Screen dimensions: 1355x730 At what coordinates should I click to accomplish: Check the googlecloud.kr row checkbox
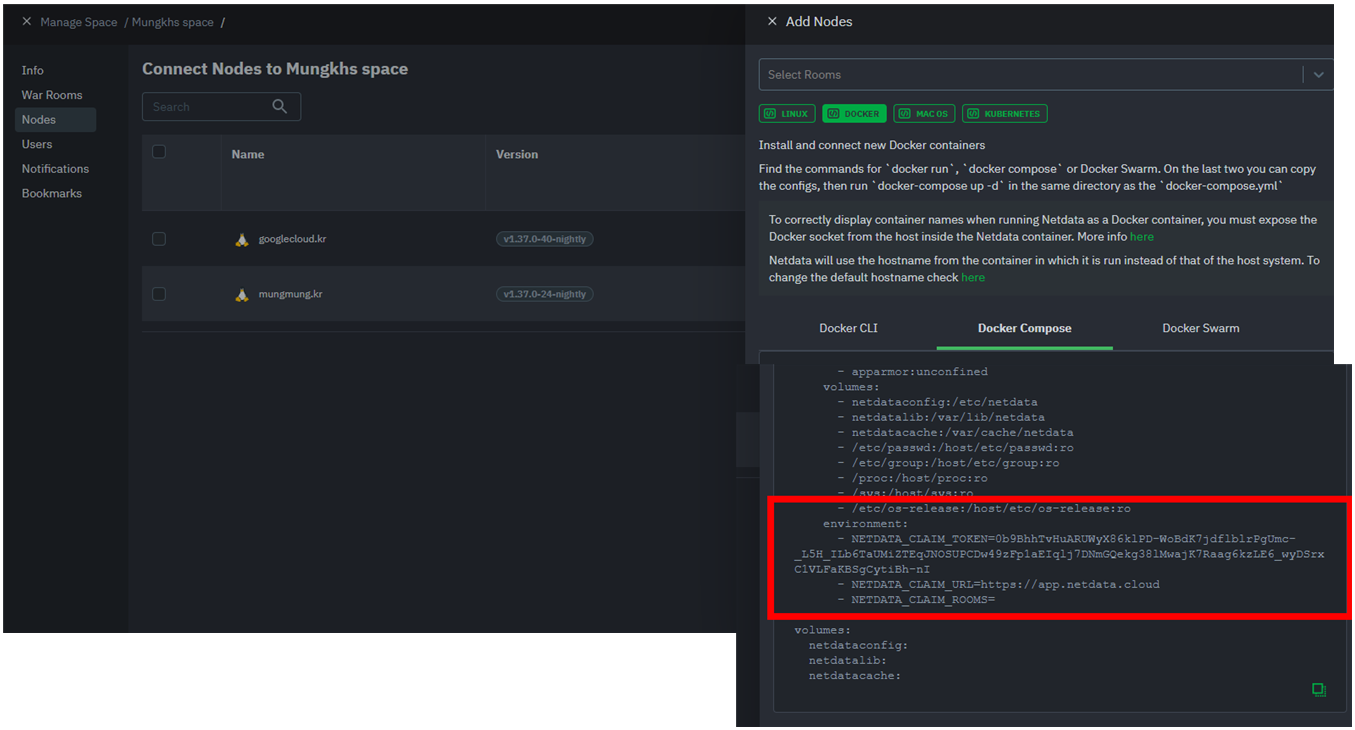tap(159, 239)
